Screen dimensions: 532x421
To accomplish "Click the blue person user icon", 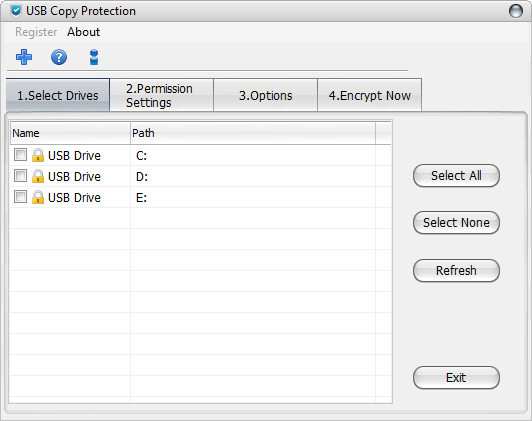I will point(94,57).
